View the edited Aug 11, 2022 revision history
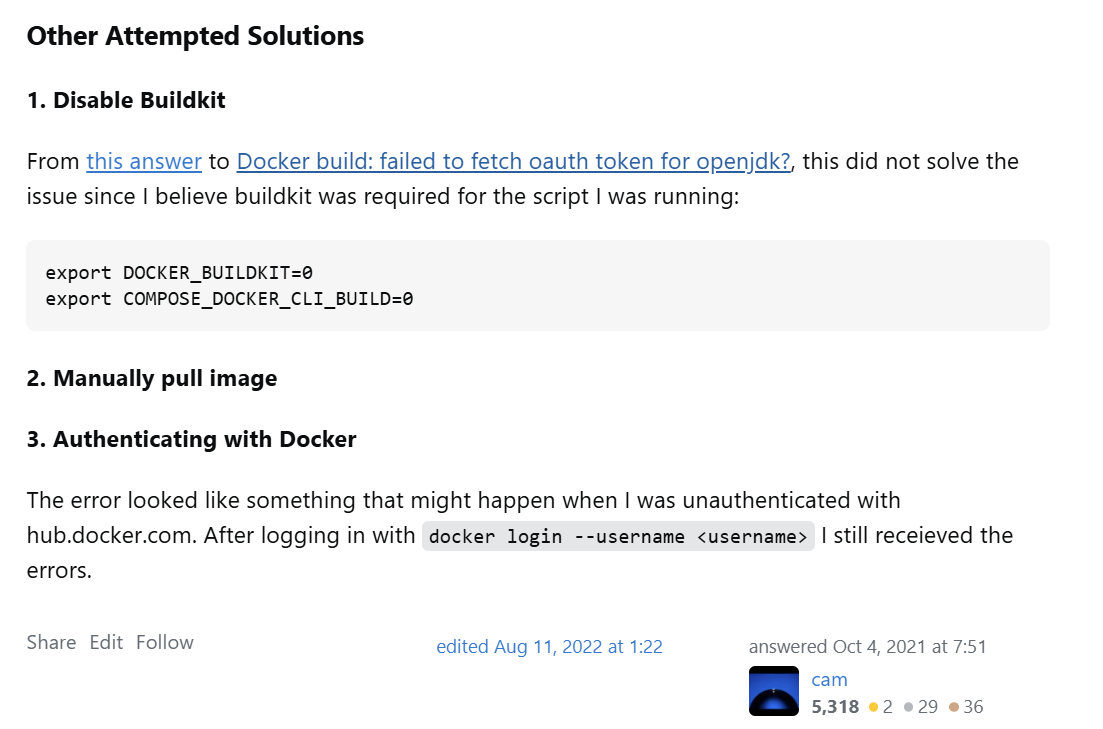Image resolution: width=1103 pixels, height=729 pixels. (549, 646)
